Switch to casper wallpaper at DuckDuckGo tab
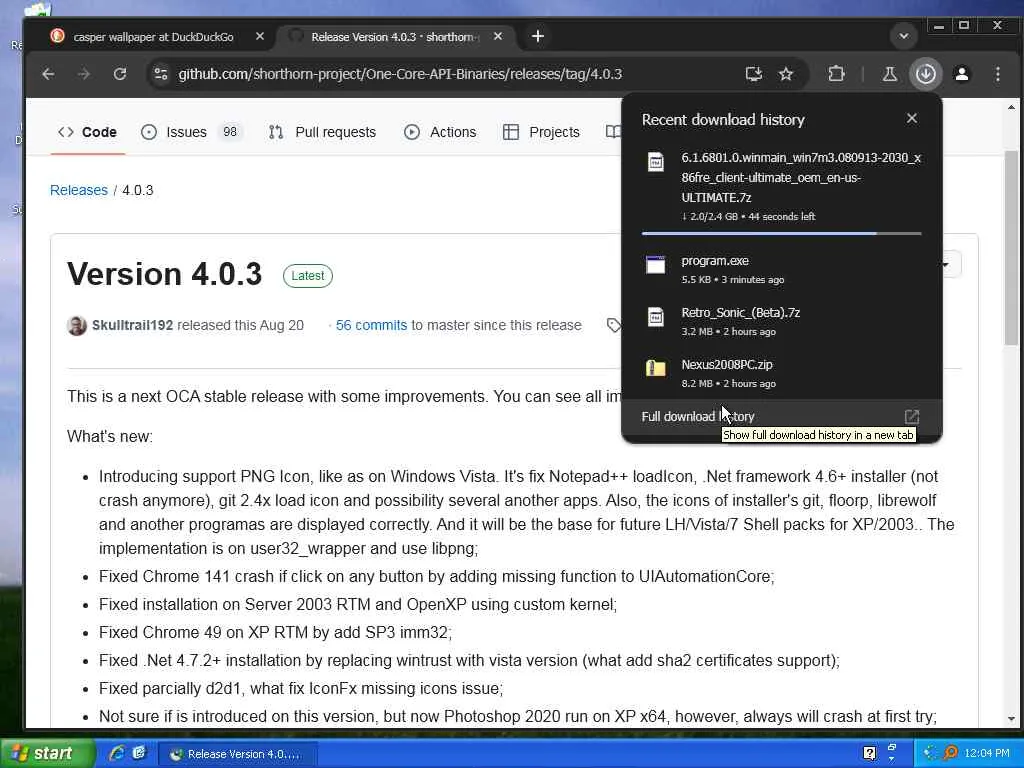 [x=153, y=37]
